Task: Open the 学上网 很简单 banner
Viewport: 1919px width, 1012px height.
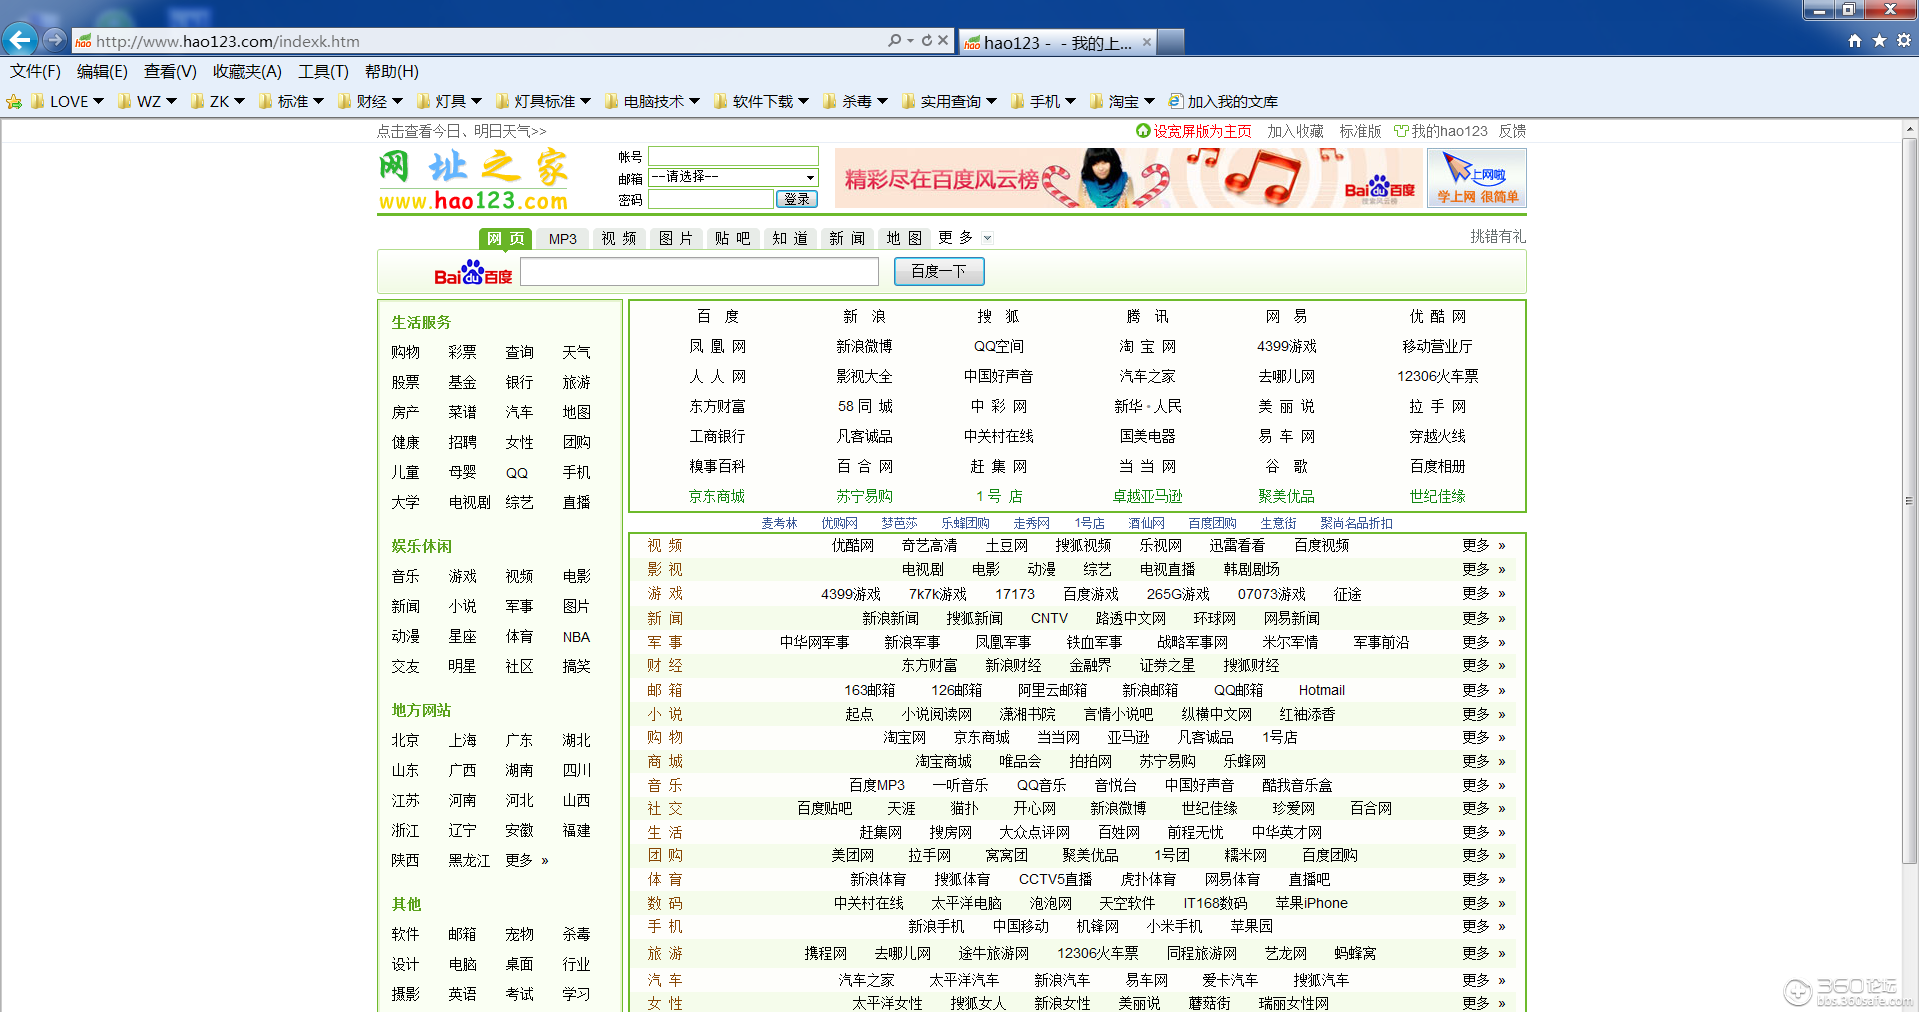Action: pyautogui.click(x=1477, y=178)
